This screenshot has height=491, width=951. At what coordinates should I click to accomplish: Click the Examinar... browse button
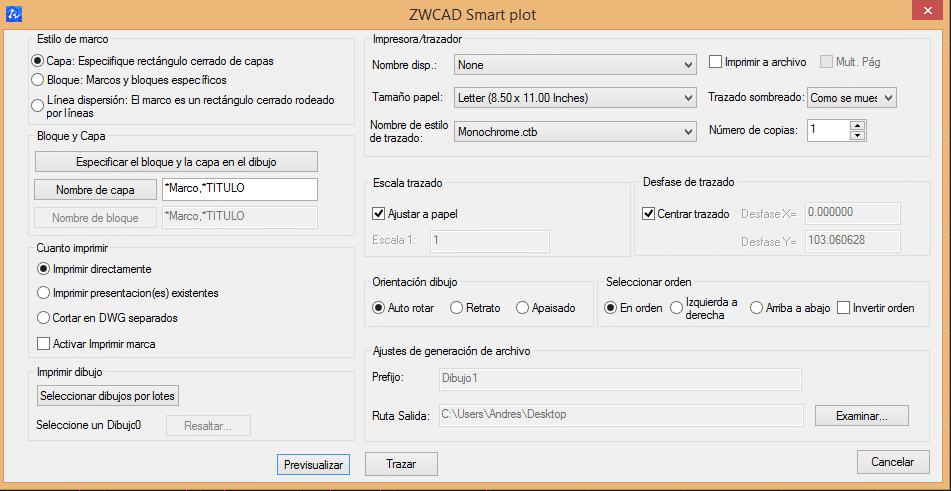(x=862, y=416)
